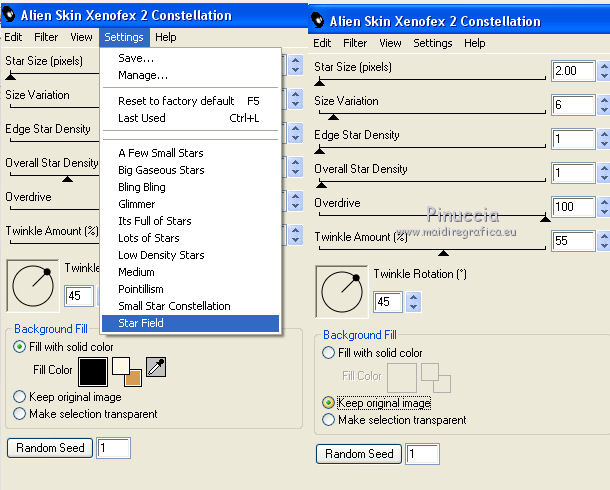
Task: Open the Settings menu in left window
Action: click(x=124, y=37)
